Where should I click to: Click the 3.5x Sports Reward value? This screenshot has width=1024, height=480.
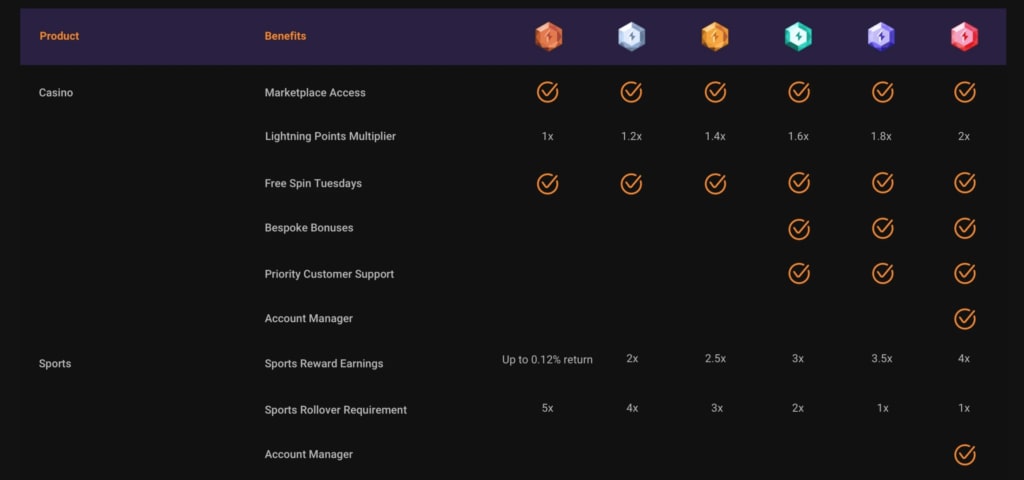click(x=882, y=359)
